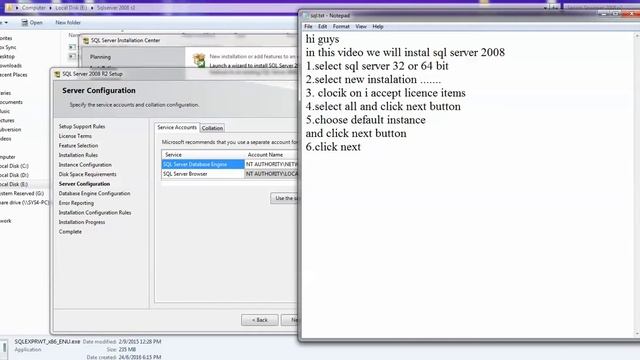Open Local Disk (C:) in Explorer sidebar
The image size is (640, 360).
click(x=14, y=166)
